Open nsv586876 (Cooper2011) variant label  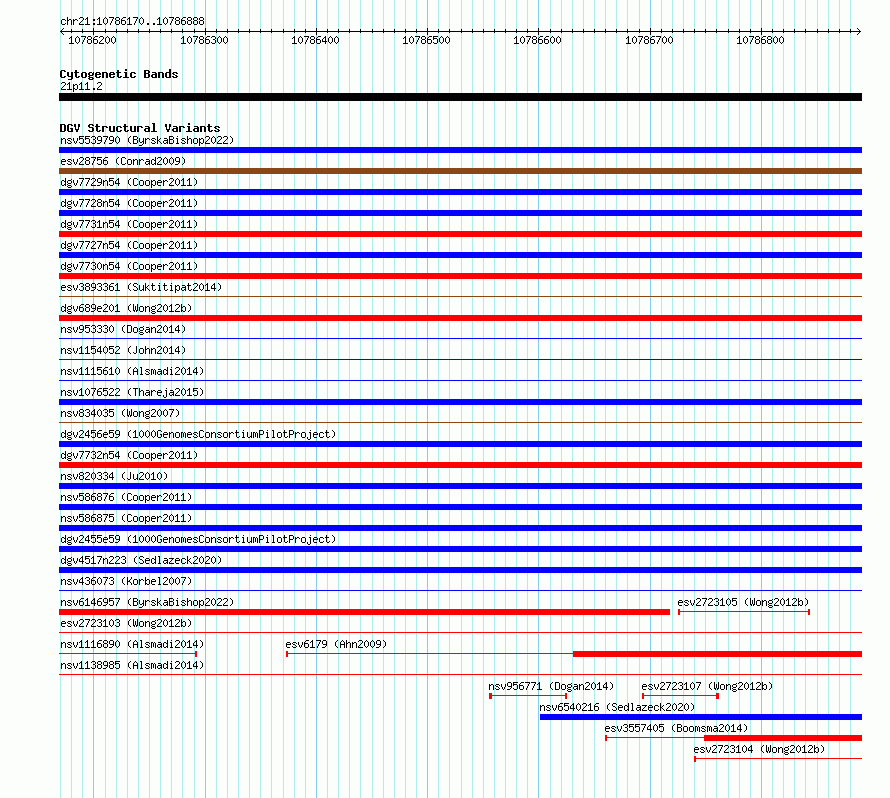[126, 497]
